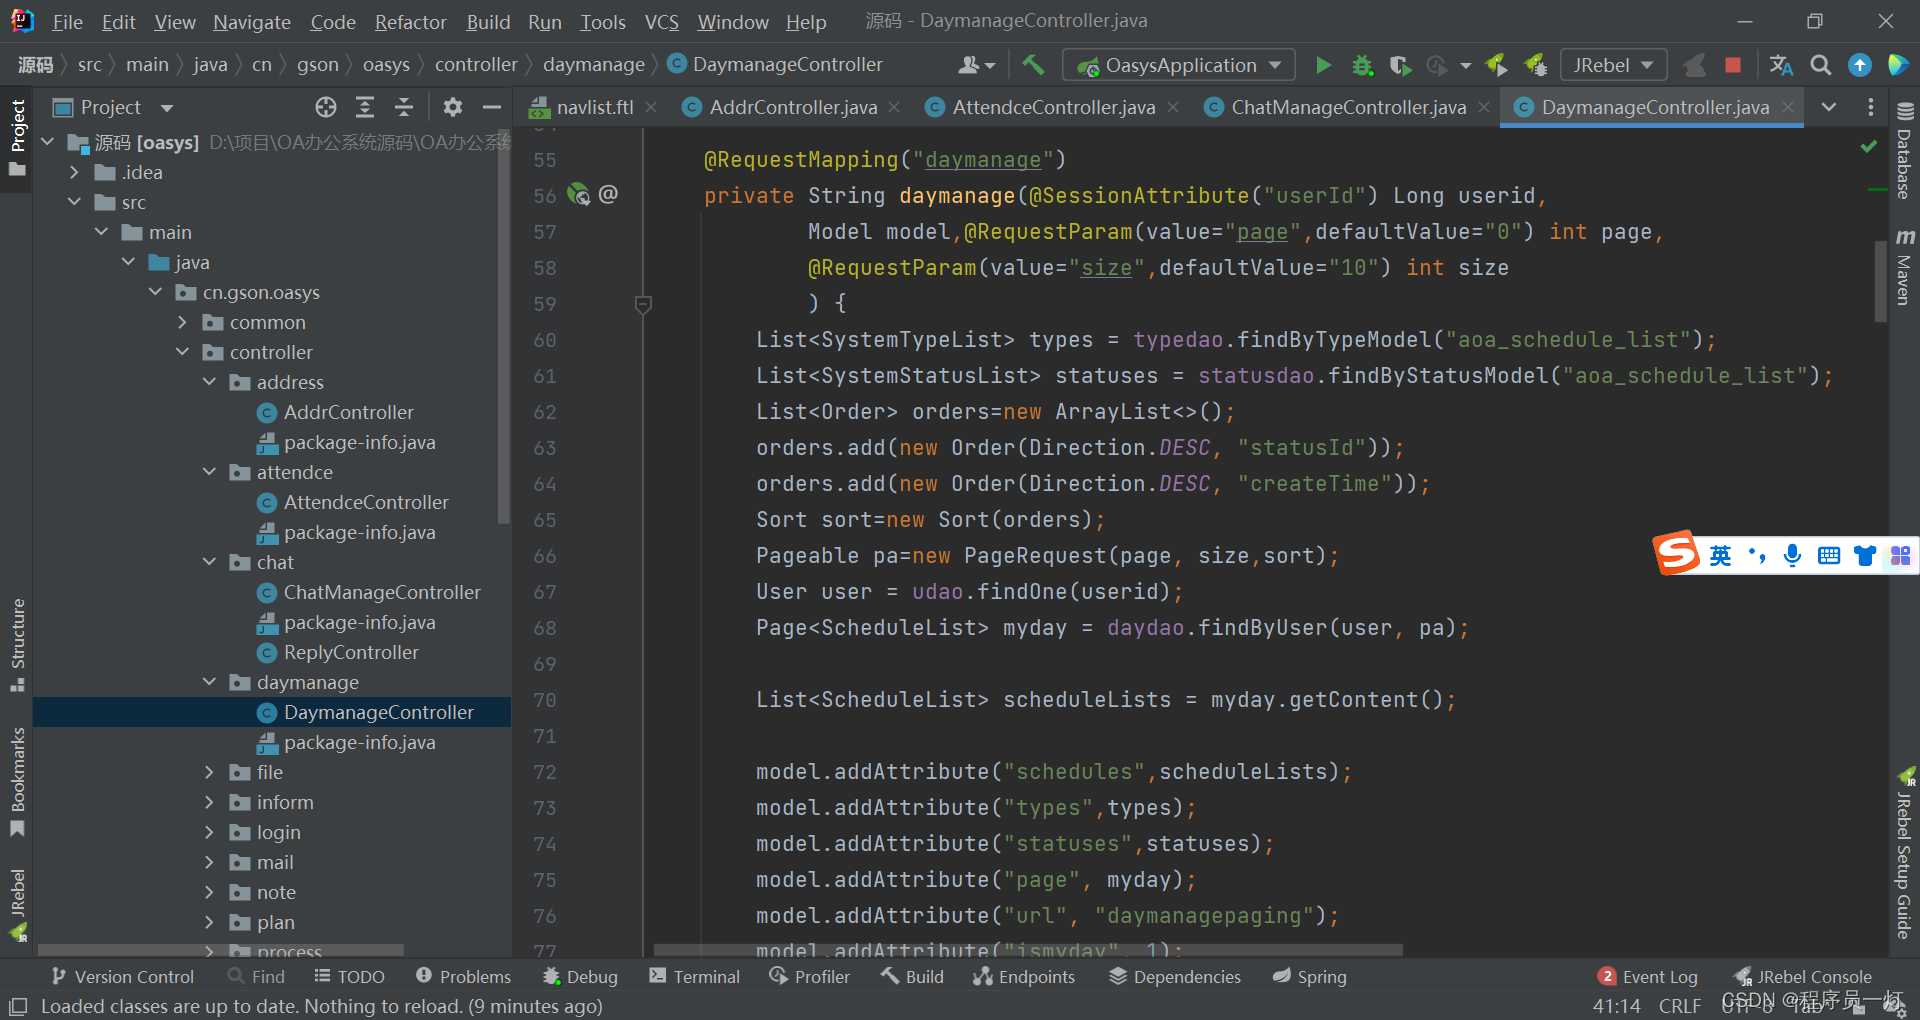The image size is (1920, 1020).
Task: Collapse all in Project panel
Action: (x=404, y=107)
